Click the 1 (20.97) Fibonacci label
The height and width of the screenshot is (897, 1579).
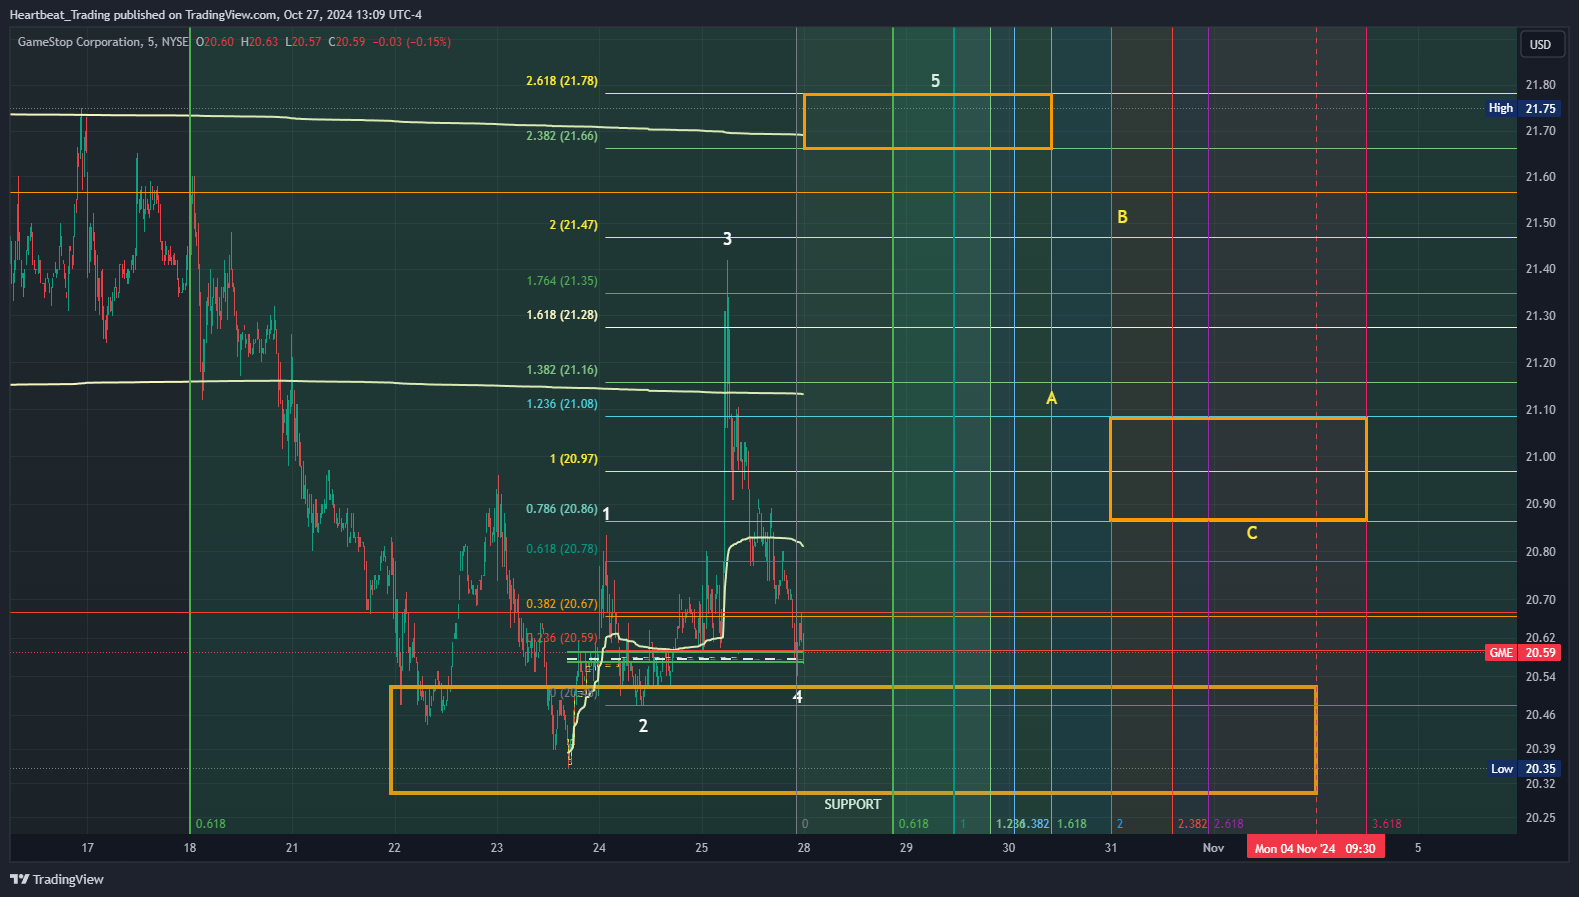point(573,459)
